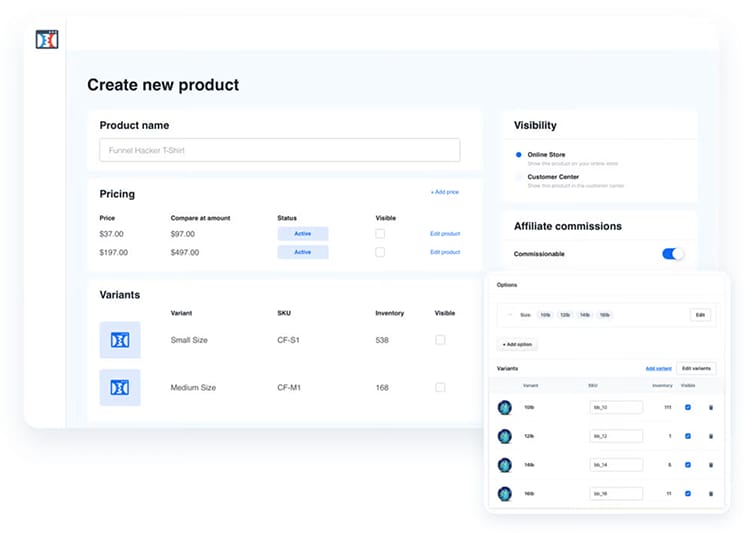Click the drag handle beside Size option
The height and width of the screenshot is (536, 750).
[x=510, y=315]
